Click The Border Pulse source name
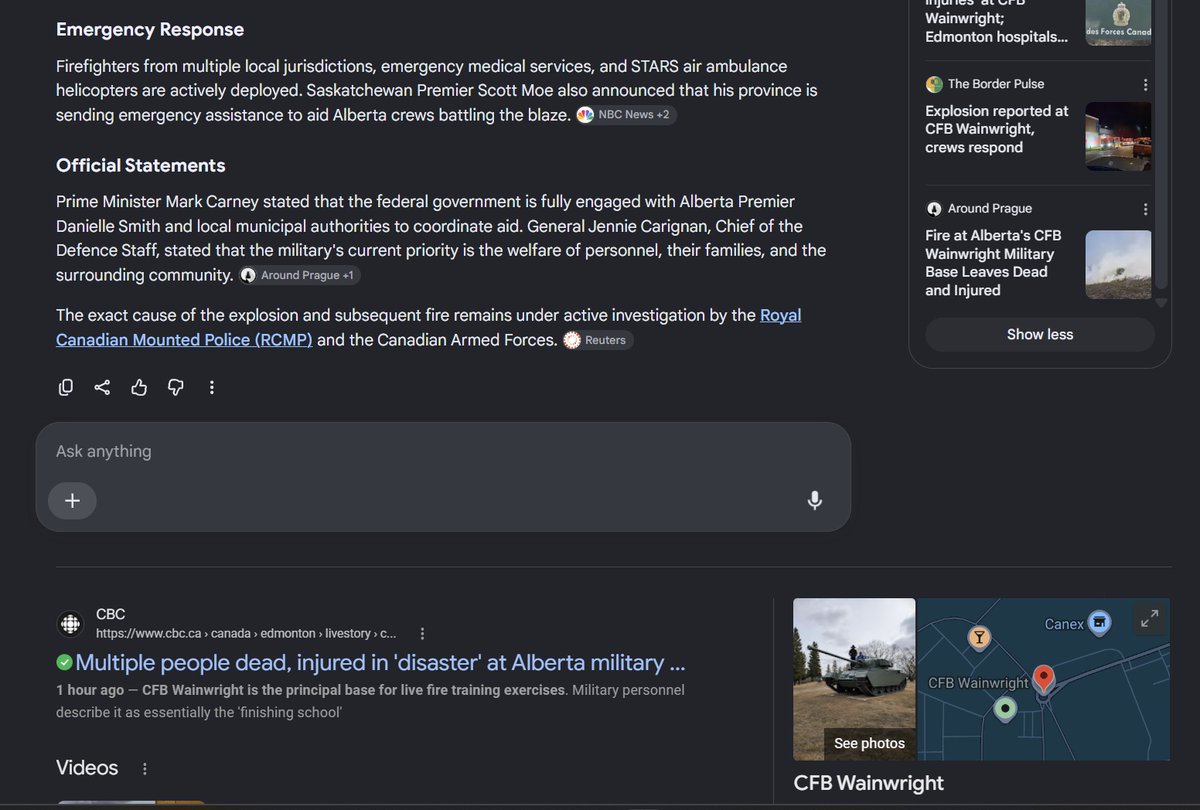Image resolution: width=1200 pixels, height=810 pixels. pos(996,85)
